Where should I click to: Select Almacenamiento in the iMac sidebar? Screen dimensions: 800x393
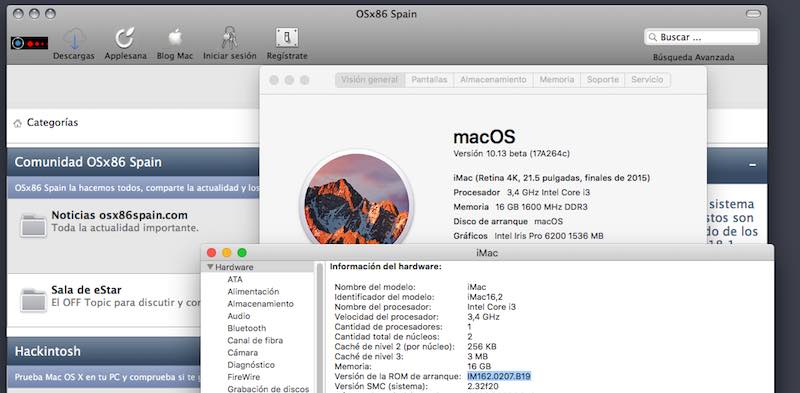click(260, 304)
